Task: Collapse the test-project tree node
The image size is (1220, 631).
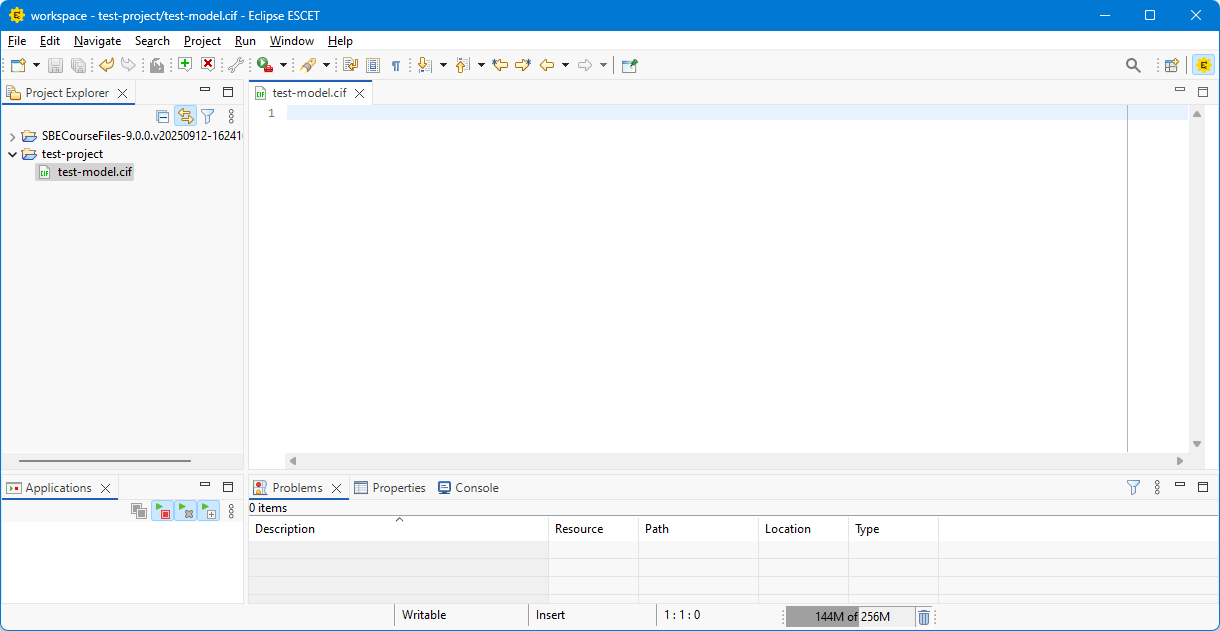Action: coord(12,154)
